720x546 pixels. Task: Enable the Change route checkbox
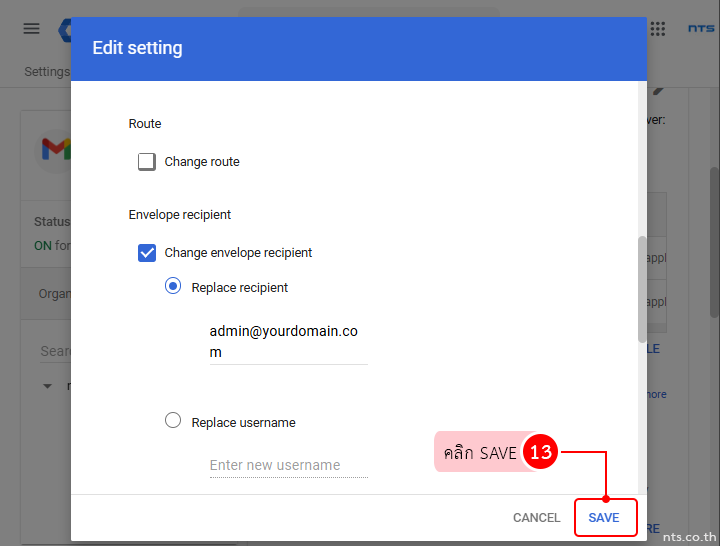[147, 162]
